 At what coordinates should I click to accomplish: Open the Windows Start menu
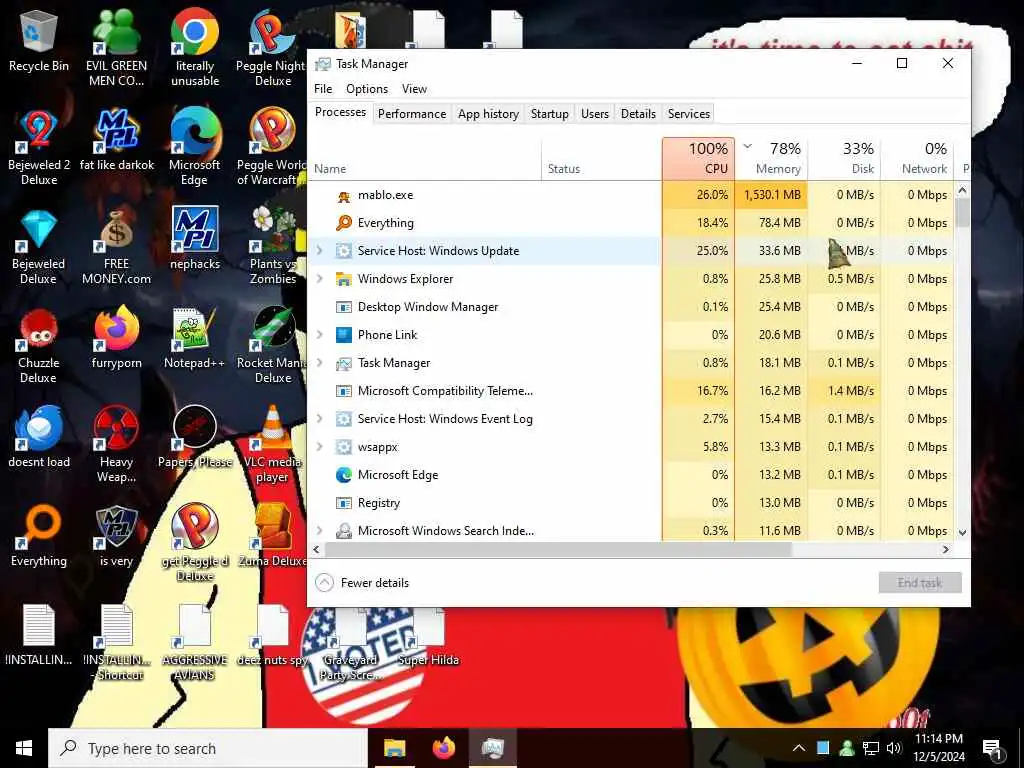click(x=24, y=748)
